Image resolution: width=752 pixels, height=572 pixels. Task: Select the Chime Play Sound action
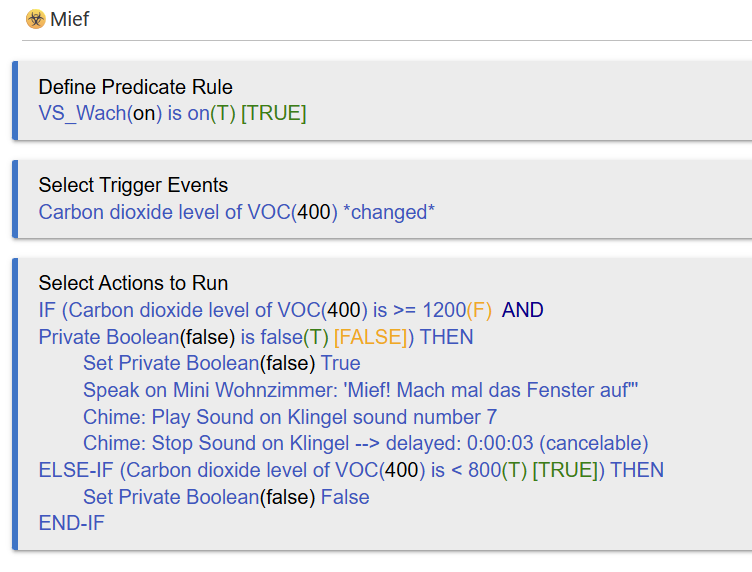[x=289, y=417]
